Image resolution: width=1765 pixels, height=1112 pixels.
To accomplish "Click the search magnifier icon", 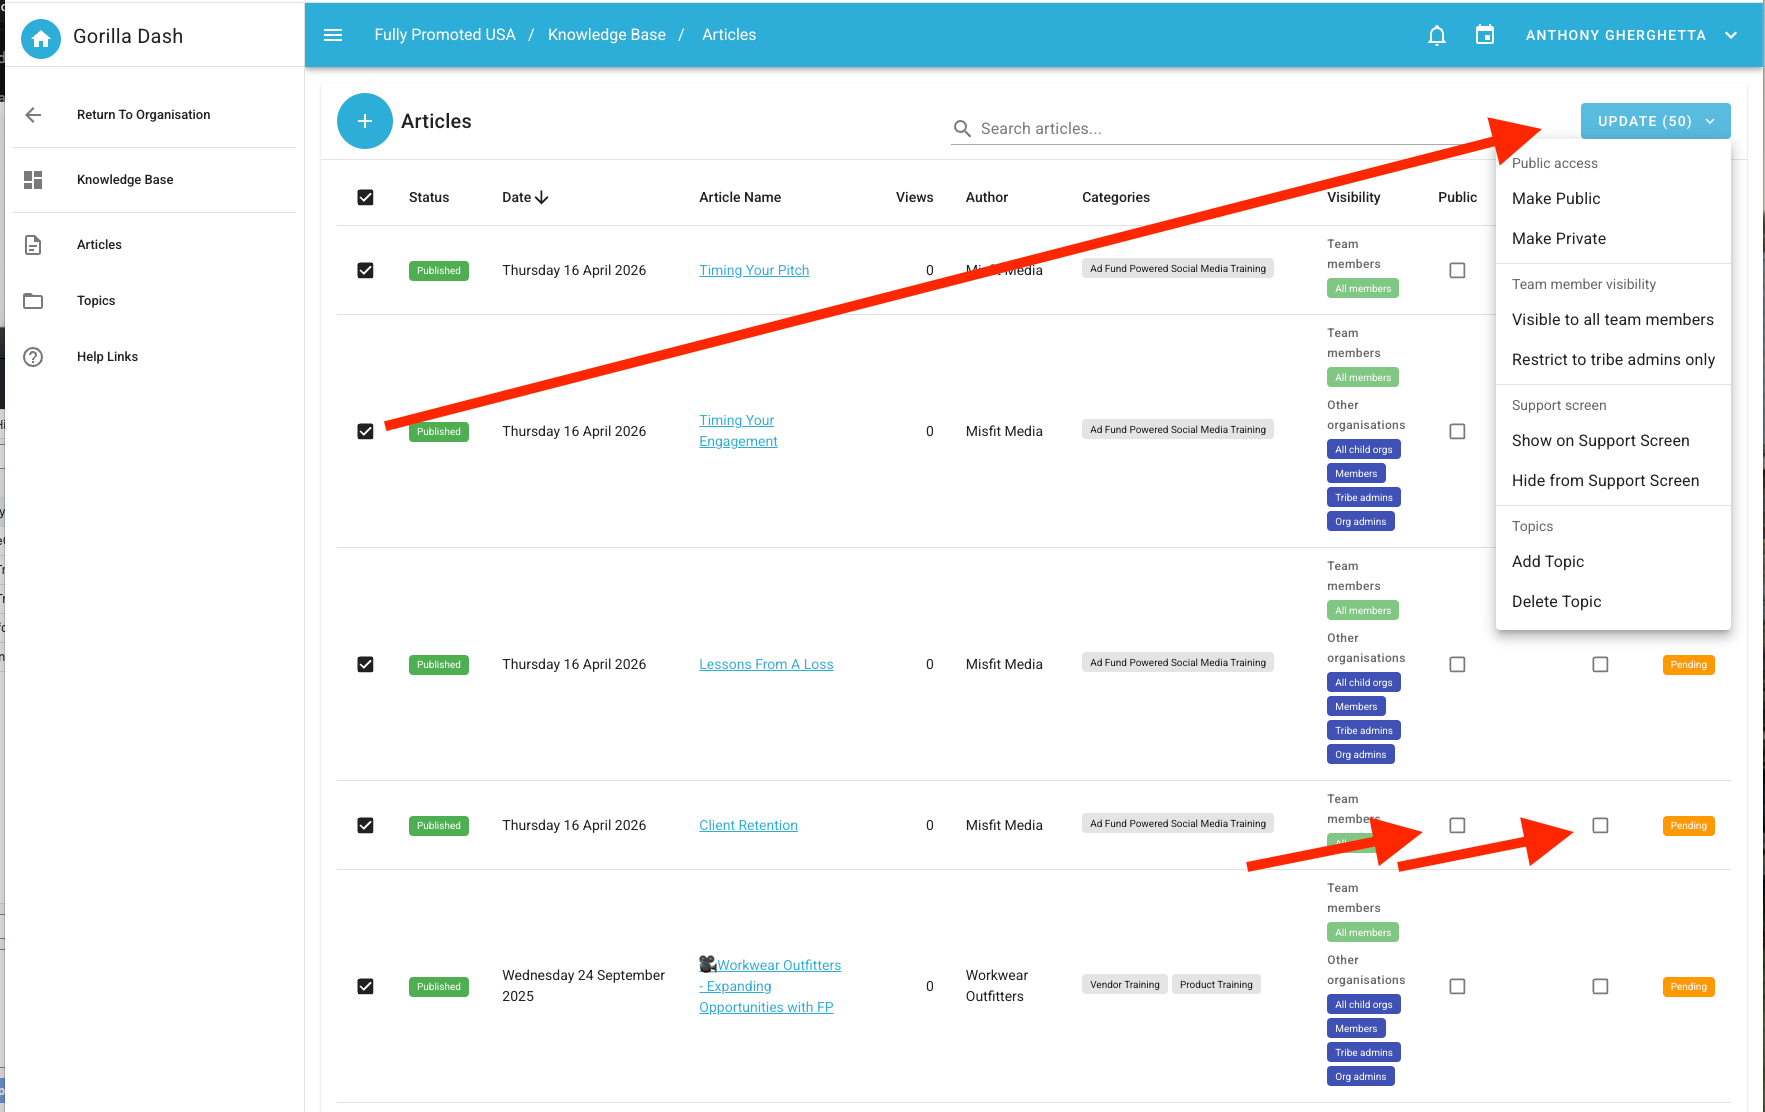I will [962, 129].
